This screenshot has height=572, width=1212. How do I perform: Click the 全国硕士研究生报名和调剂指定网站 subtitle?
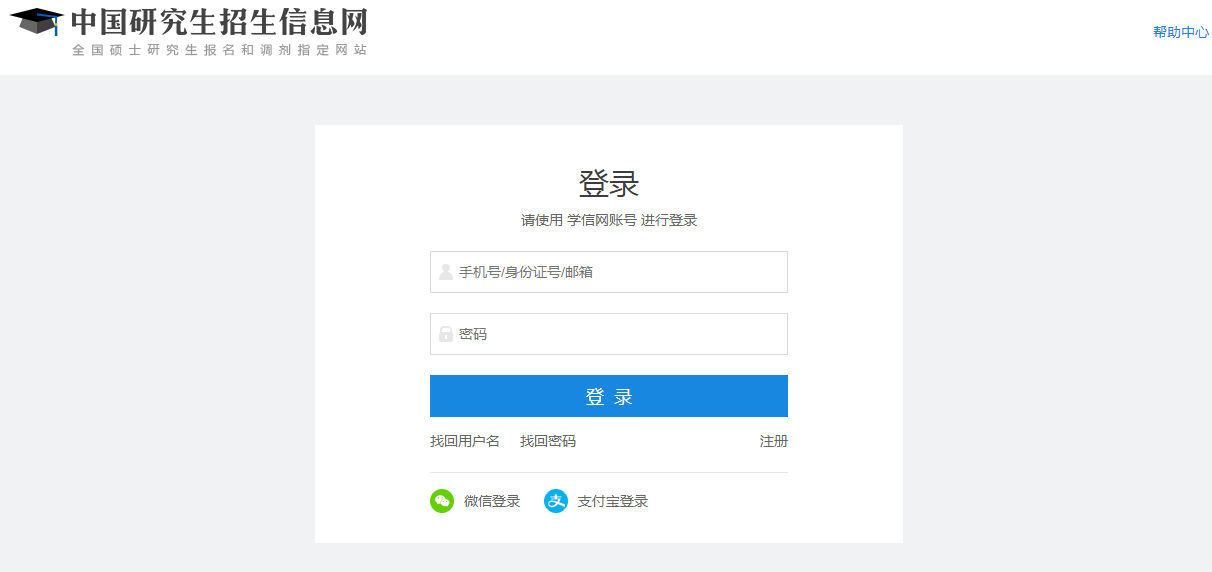tap(219, 50)
